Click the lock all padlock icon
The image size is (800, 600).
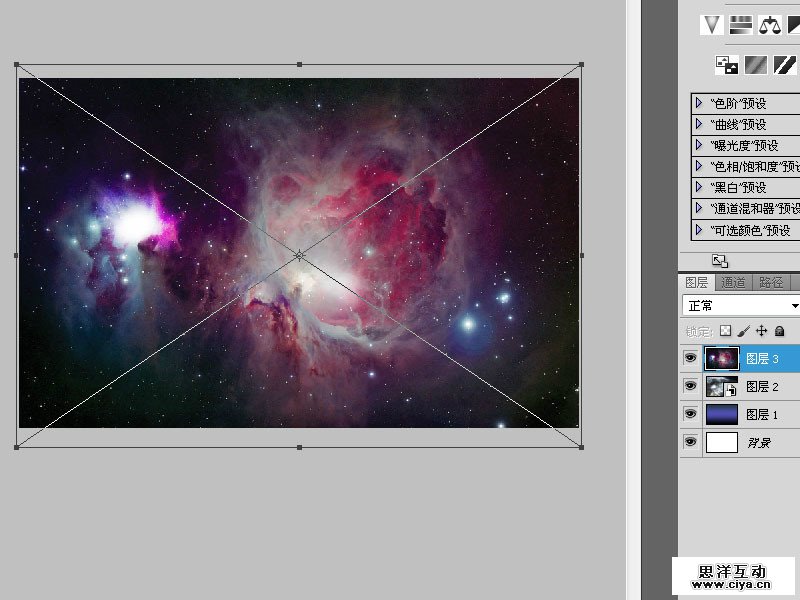coord(779,331)
